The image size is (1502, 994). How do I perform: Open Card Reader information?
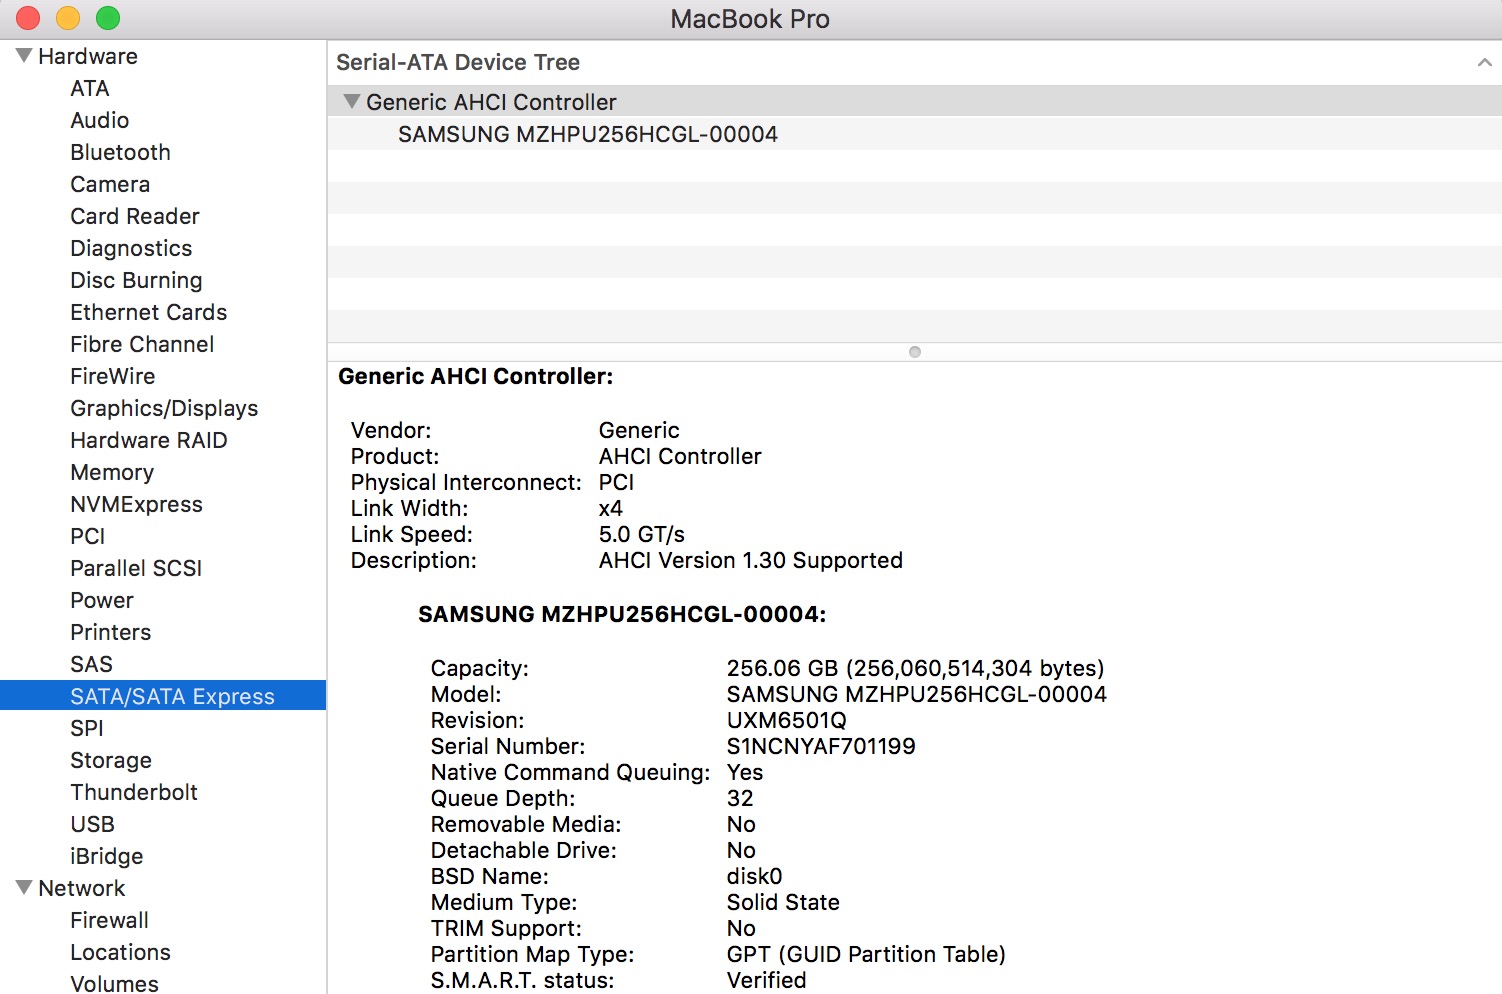135,216
